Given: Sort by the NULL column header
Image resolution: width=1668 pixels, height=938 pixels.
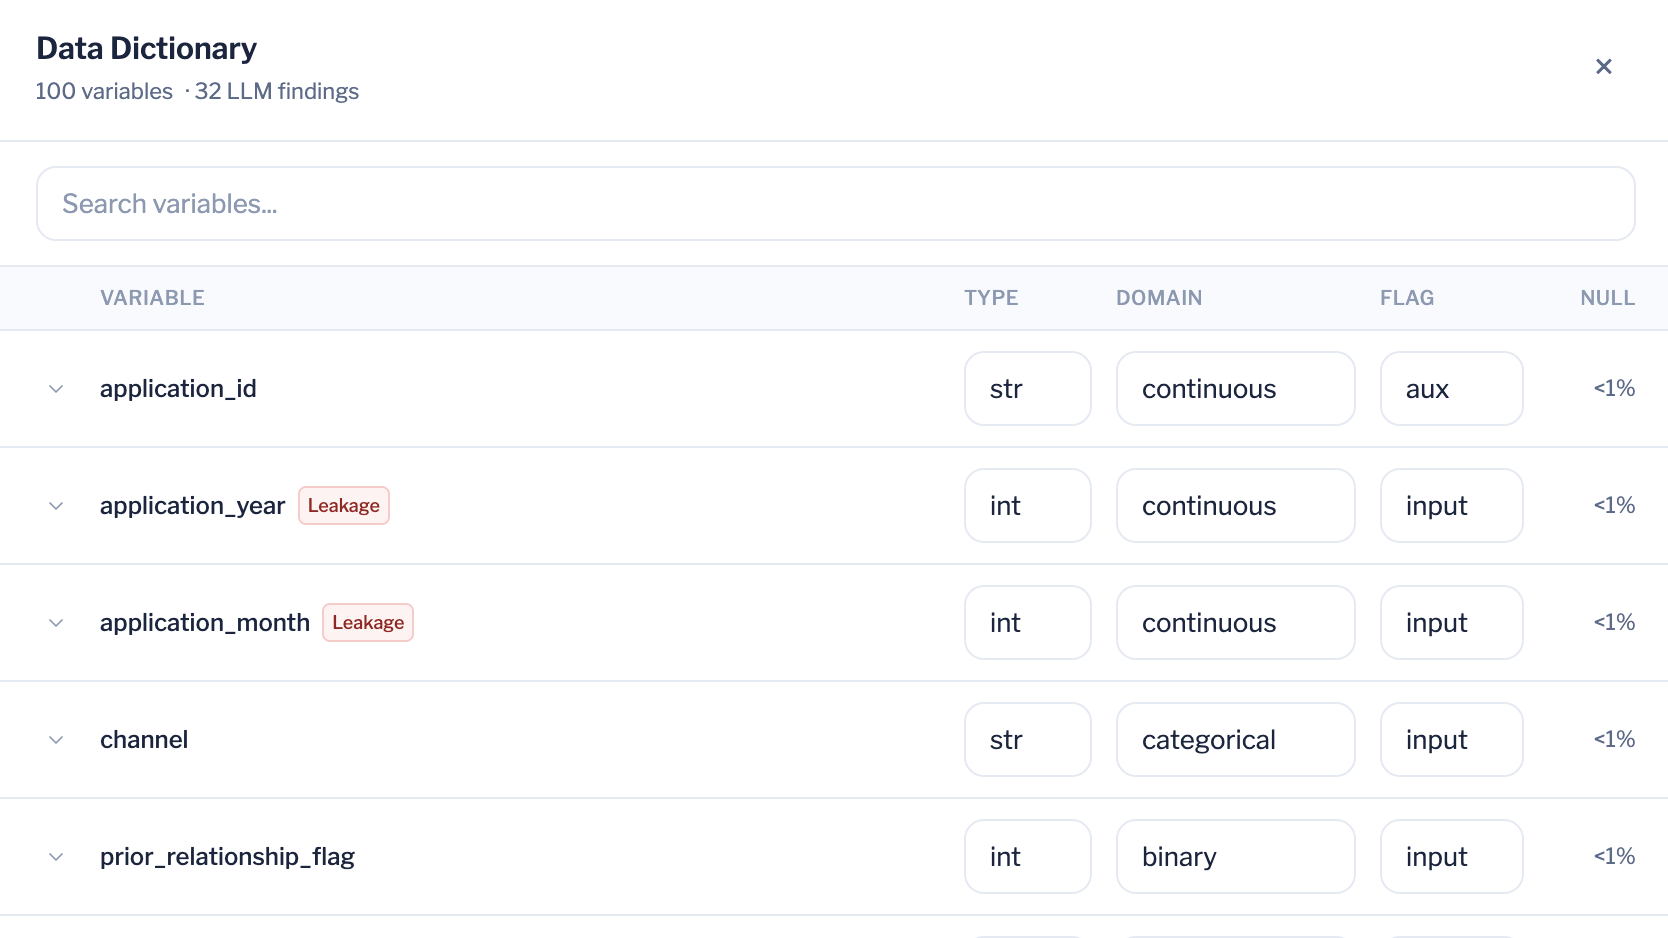Looking at the screenshot, I should click(x=1607, y=298).
